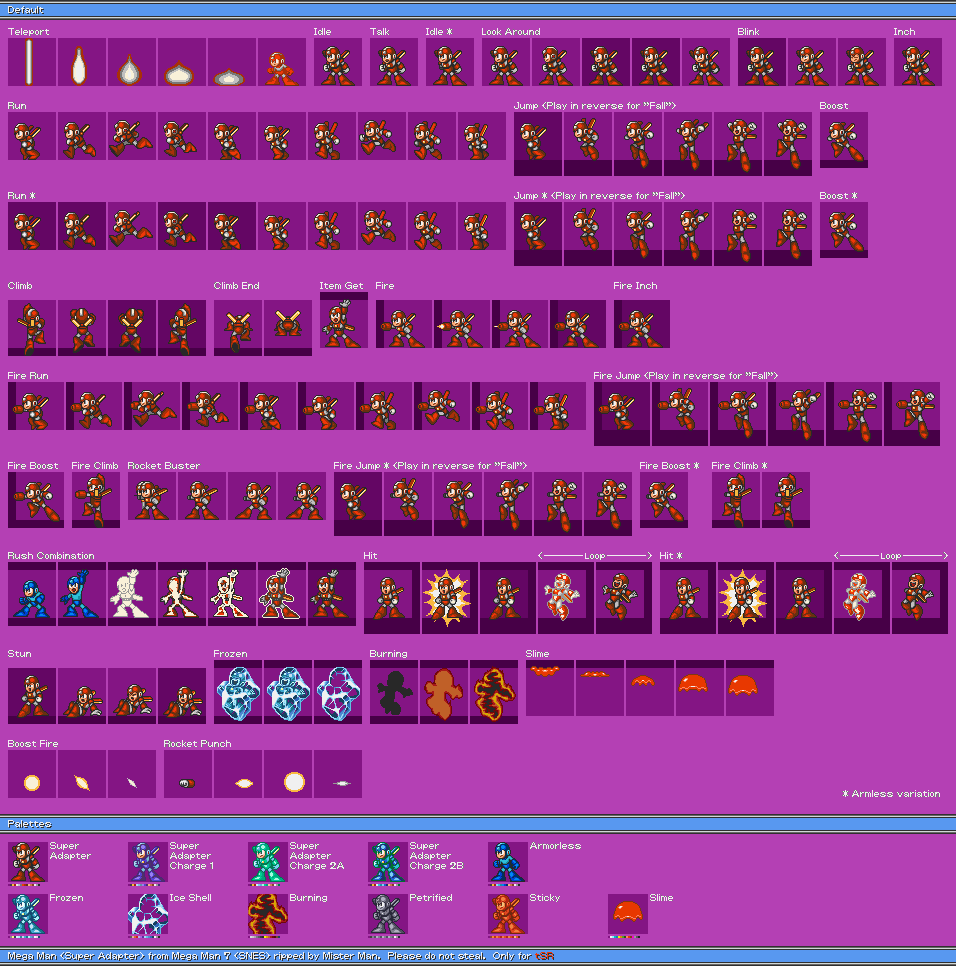Click the Armorless blue palette sprite
Viewport: 956px width, 966px height.
[508, 862]
